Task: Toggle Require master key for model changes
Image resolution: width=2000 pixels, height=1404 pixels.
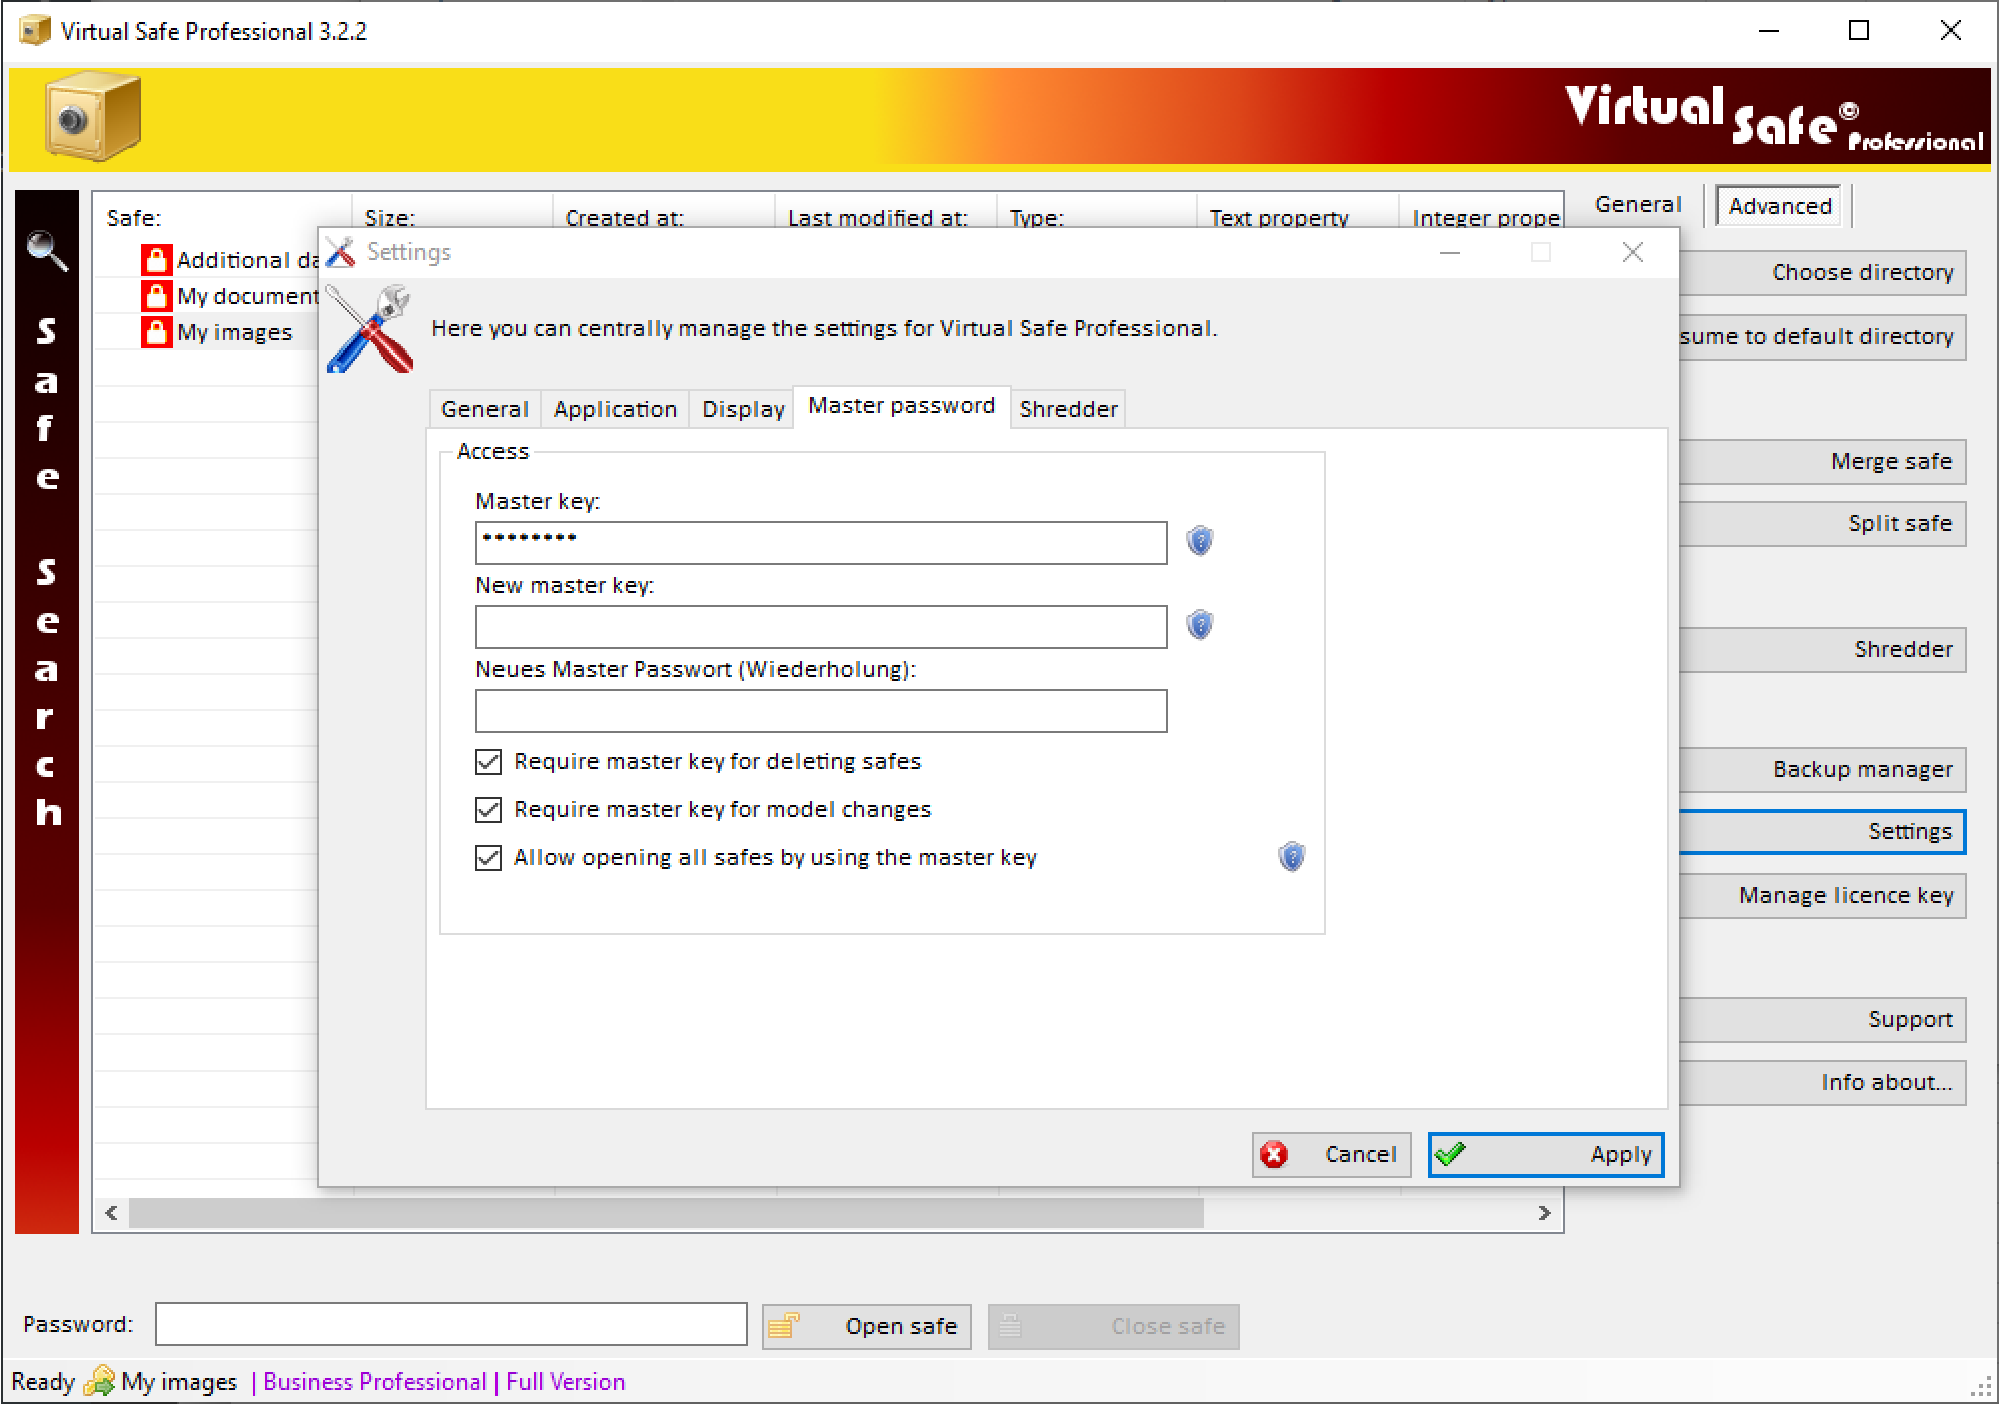Action: (488, 810)
